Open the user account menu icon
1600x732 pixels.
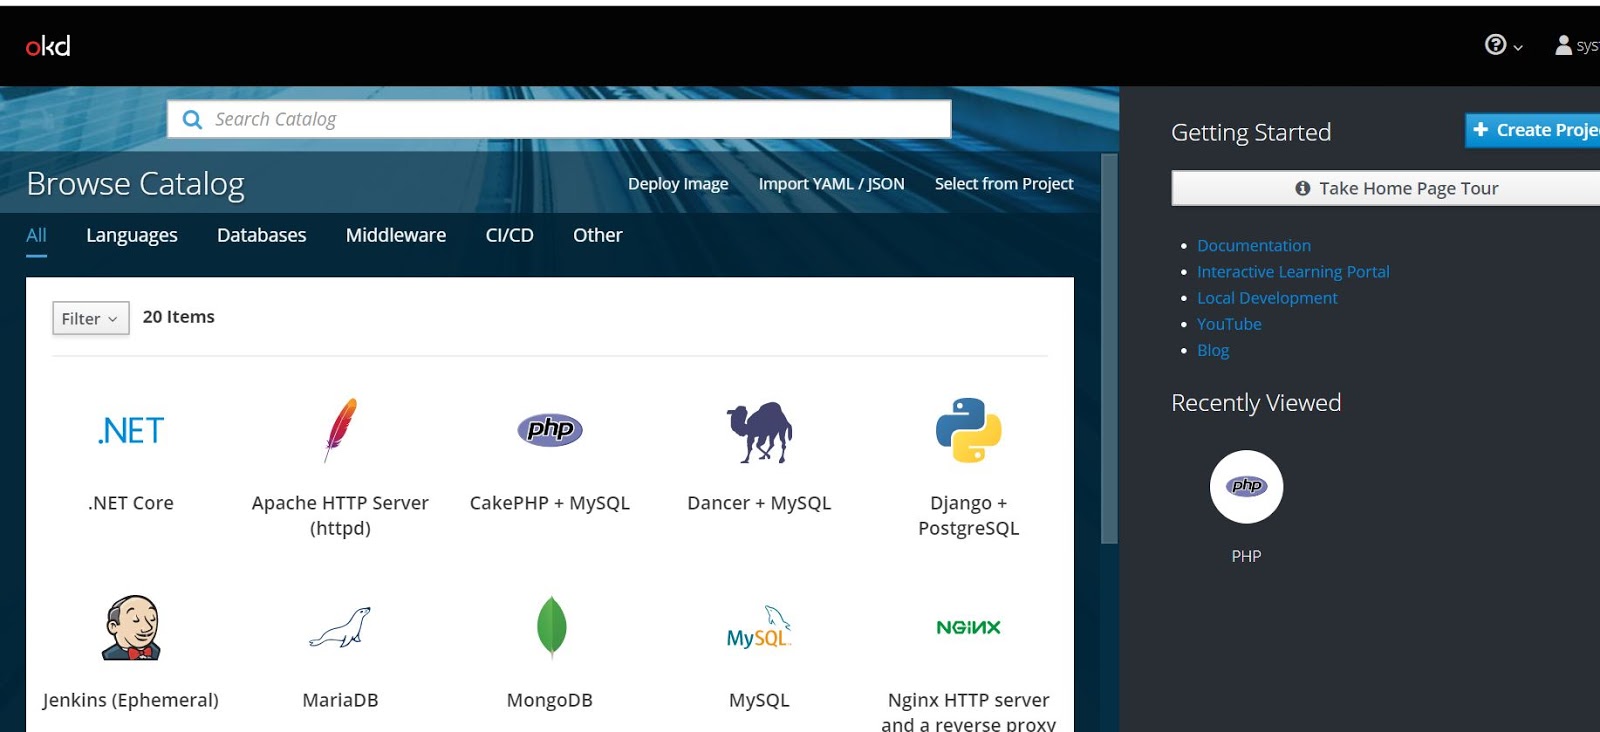1563,45
